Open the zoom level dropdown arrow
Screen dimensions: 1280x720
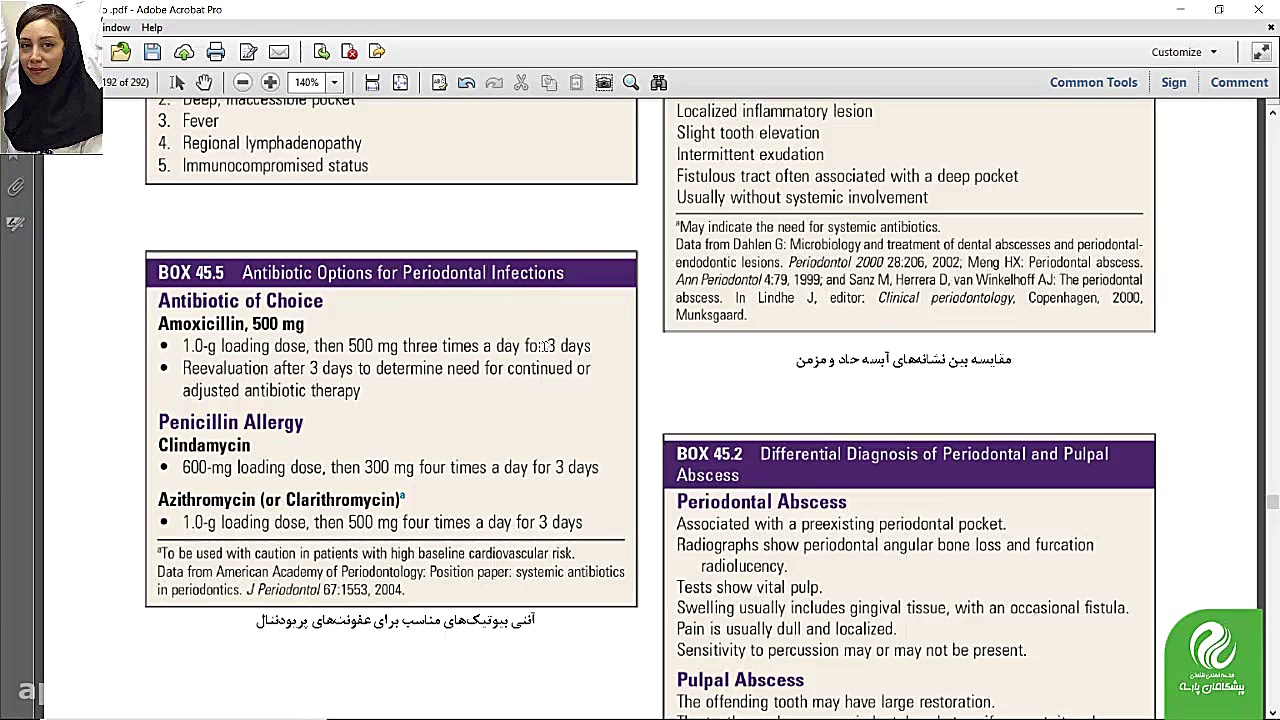pos(335,83)
